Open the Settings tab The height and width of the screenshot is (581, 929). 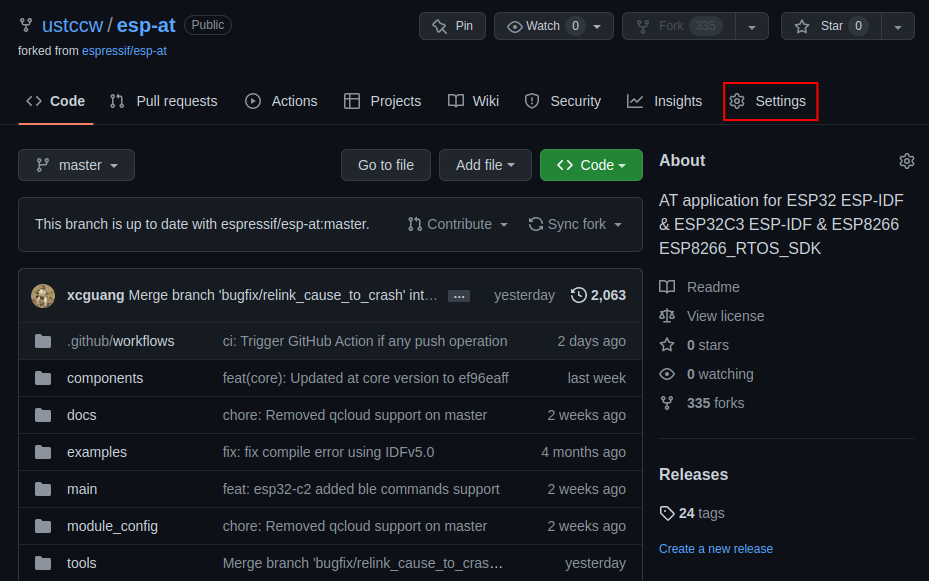point(770,101)
